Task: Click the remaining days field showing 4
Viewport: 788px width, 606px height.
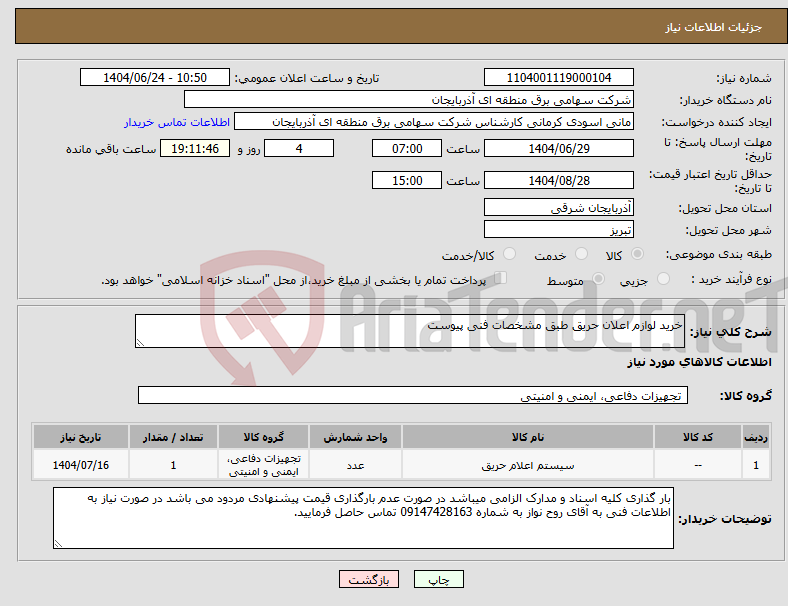Action: point(299,148)
